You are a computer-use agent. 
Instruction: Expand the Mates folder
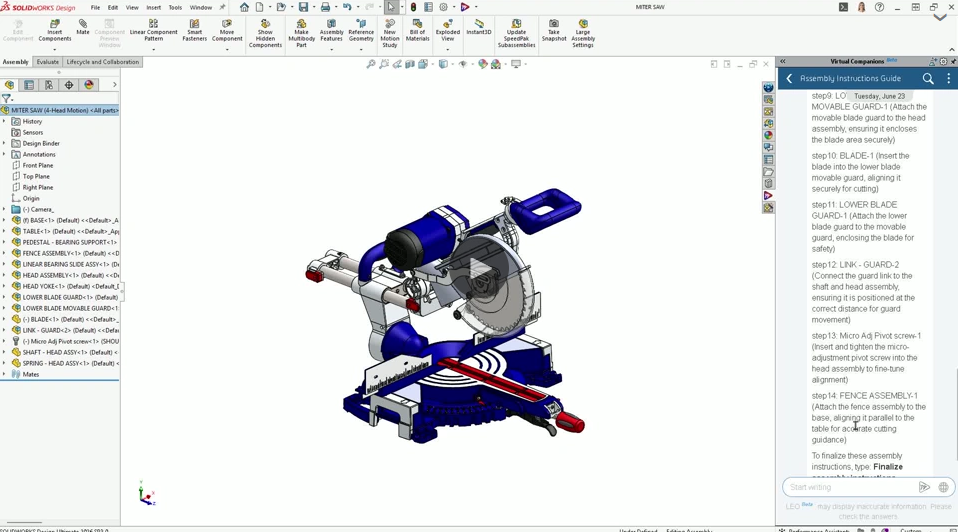click(4, 374)
